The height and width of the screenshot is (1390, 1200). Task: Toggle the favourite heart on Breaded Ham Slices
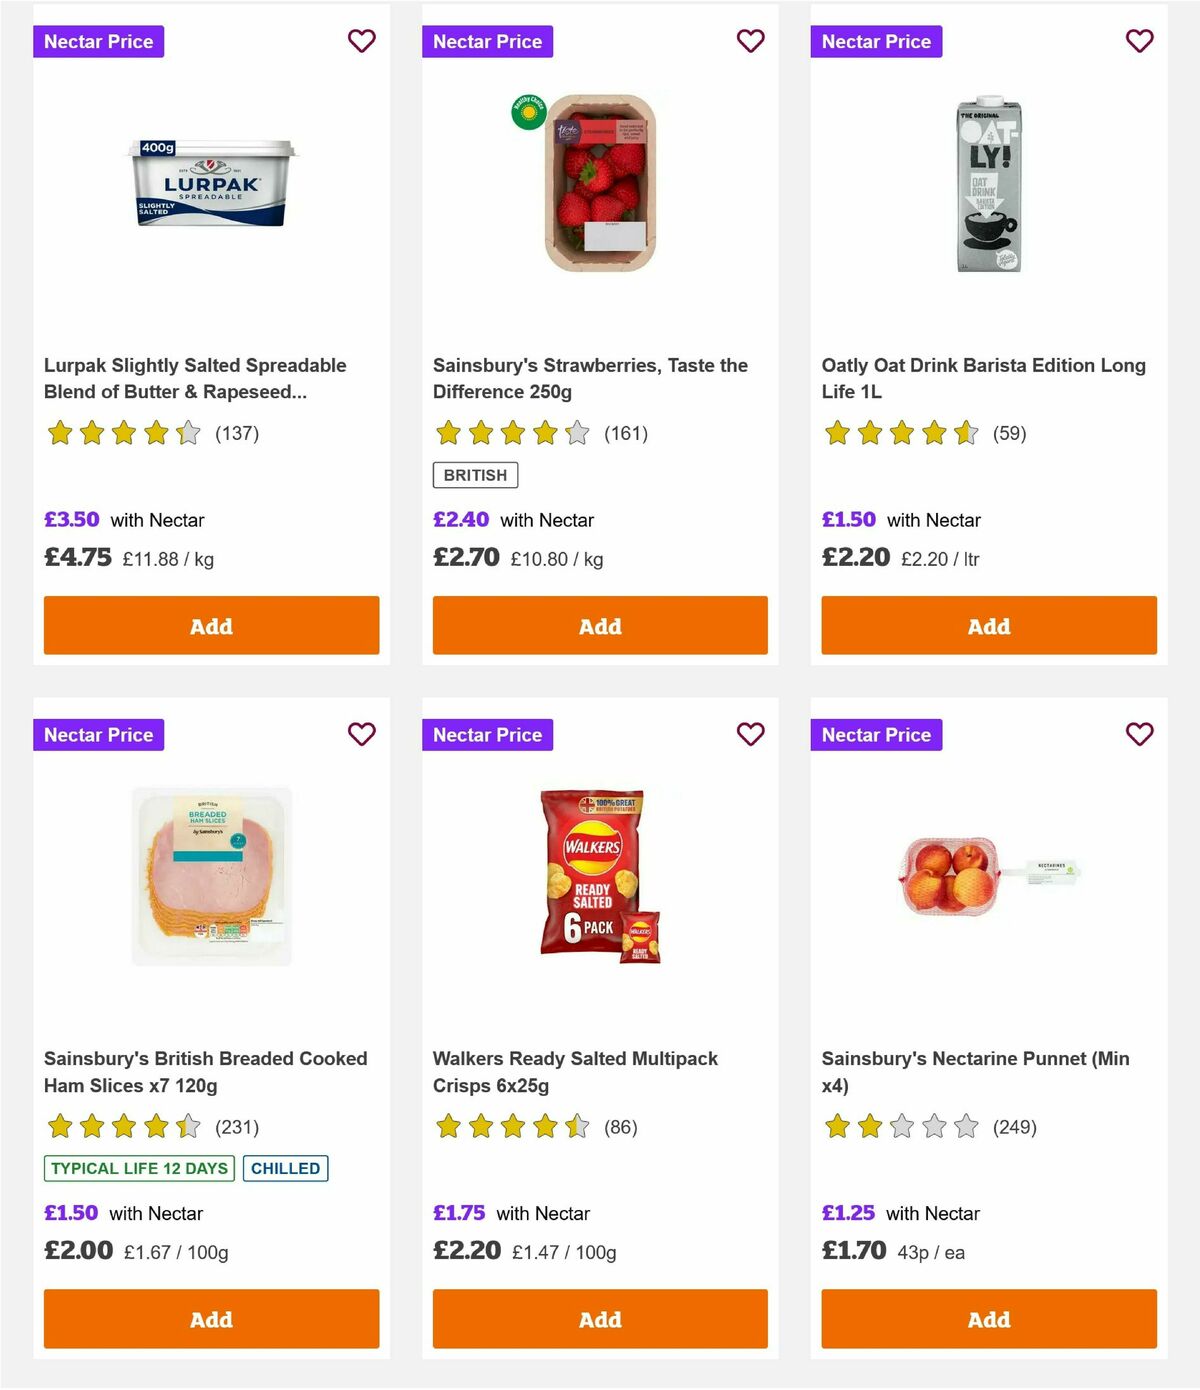point(361,734)
